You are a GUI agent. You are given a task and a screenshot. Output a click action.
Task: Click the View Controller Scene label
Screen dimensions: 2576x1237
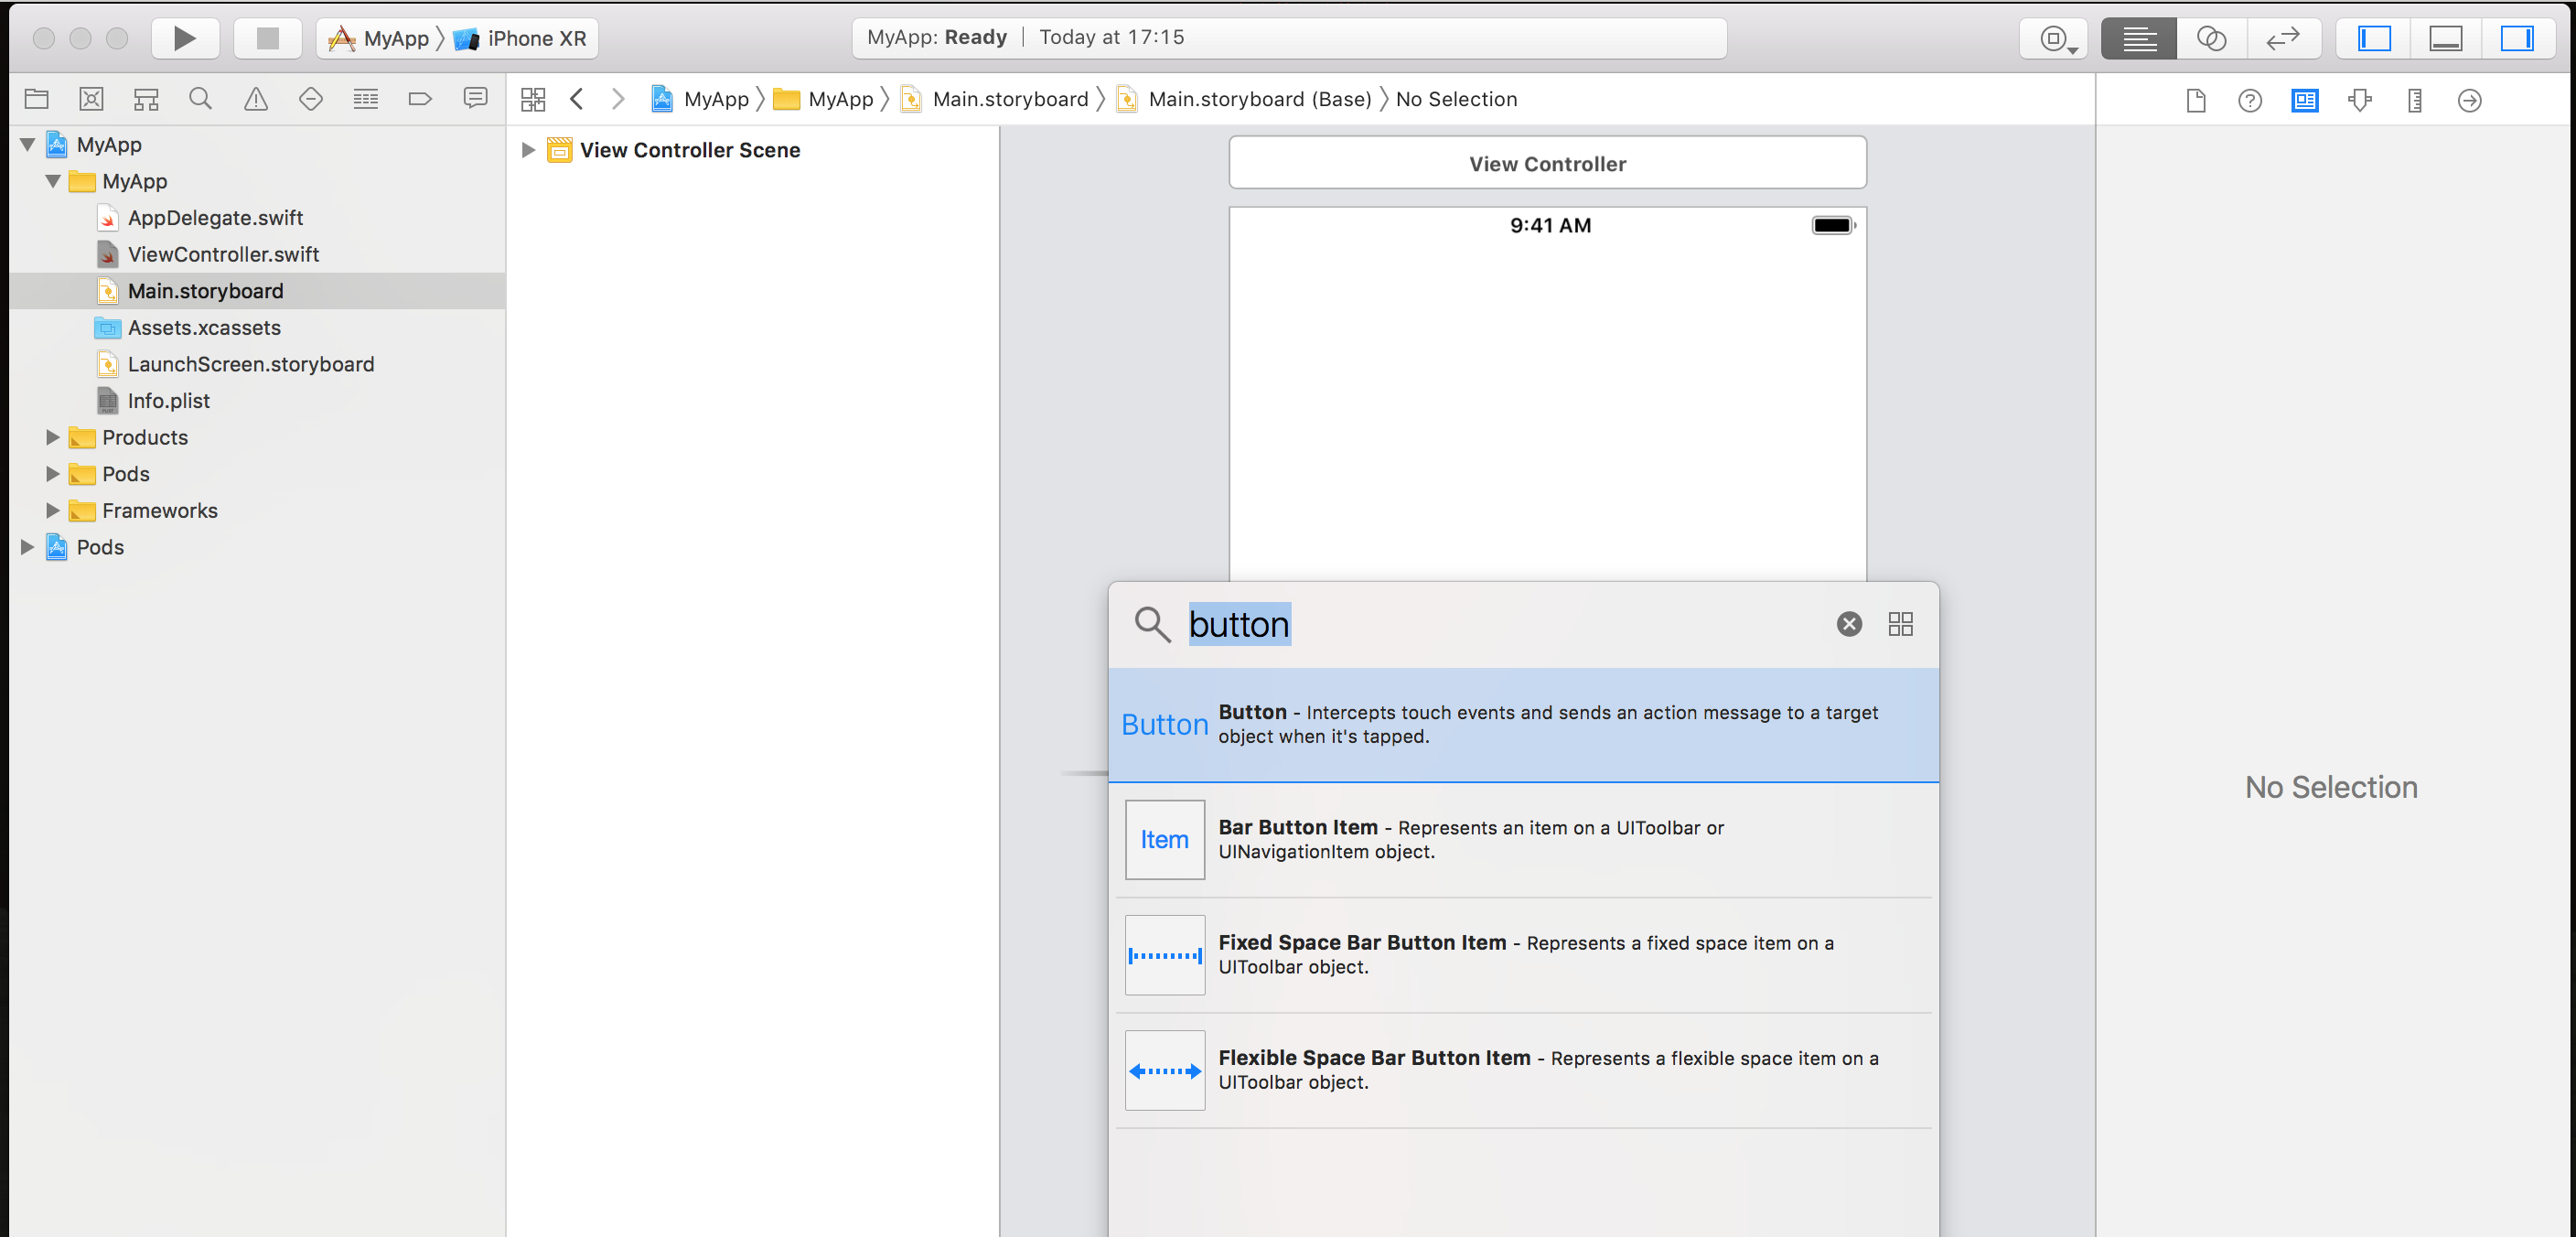[x=690, y=151]
